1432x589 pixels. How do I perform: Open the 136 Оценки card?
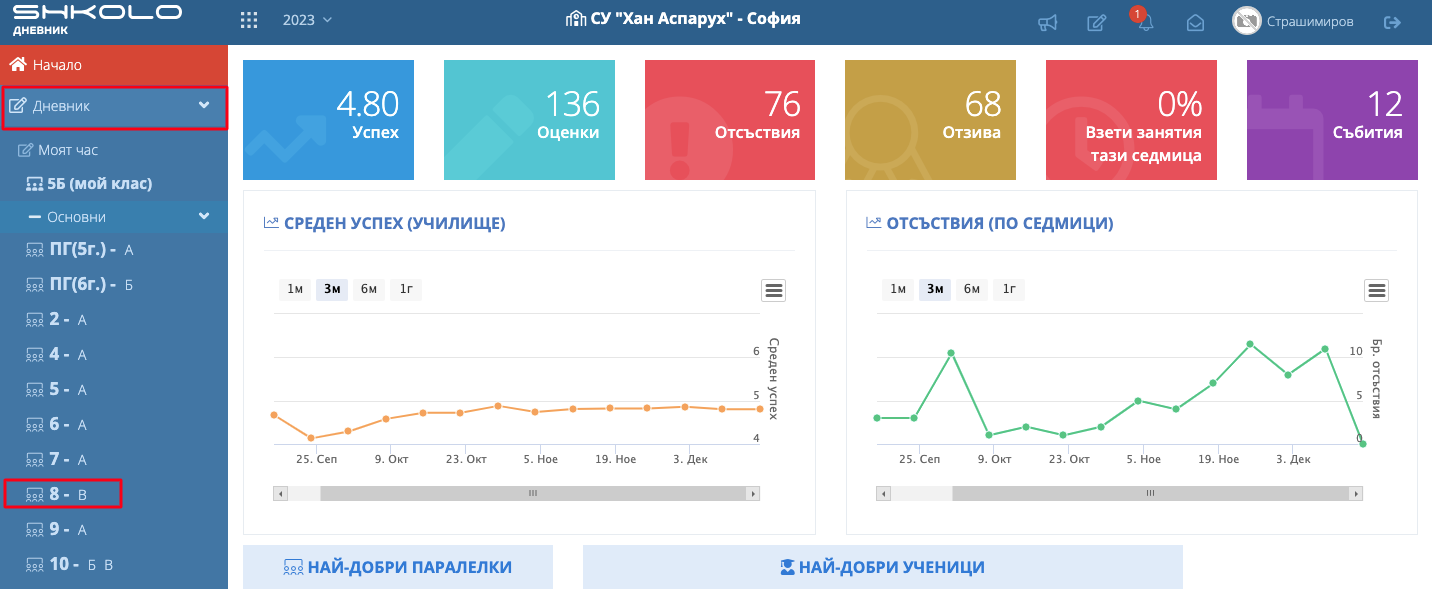529,120
